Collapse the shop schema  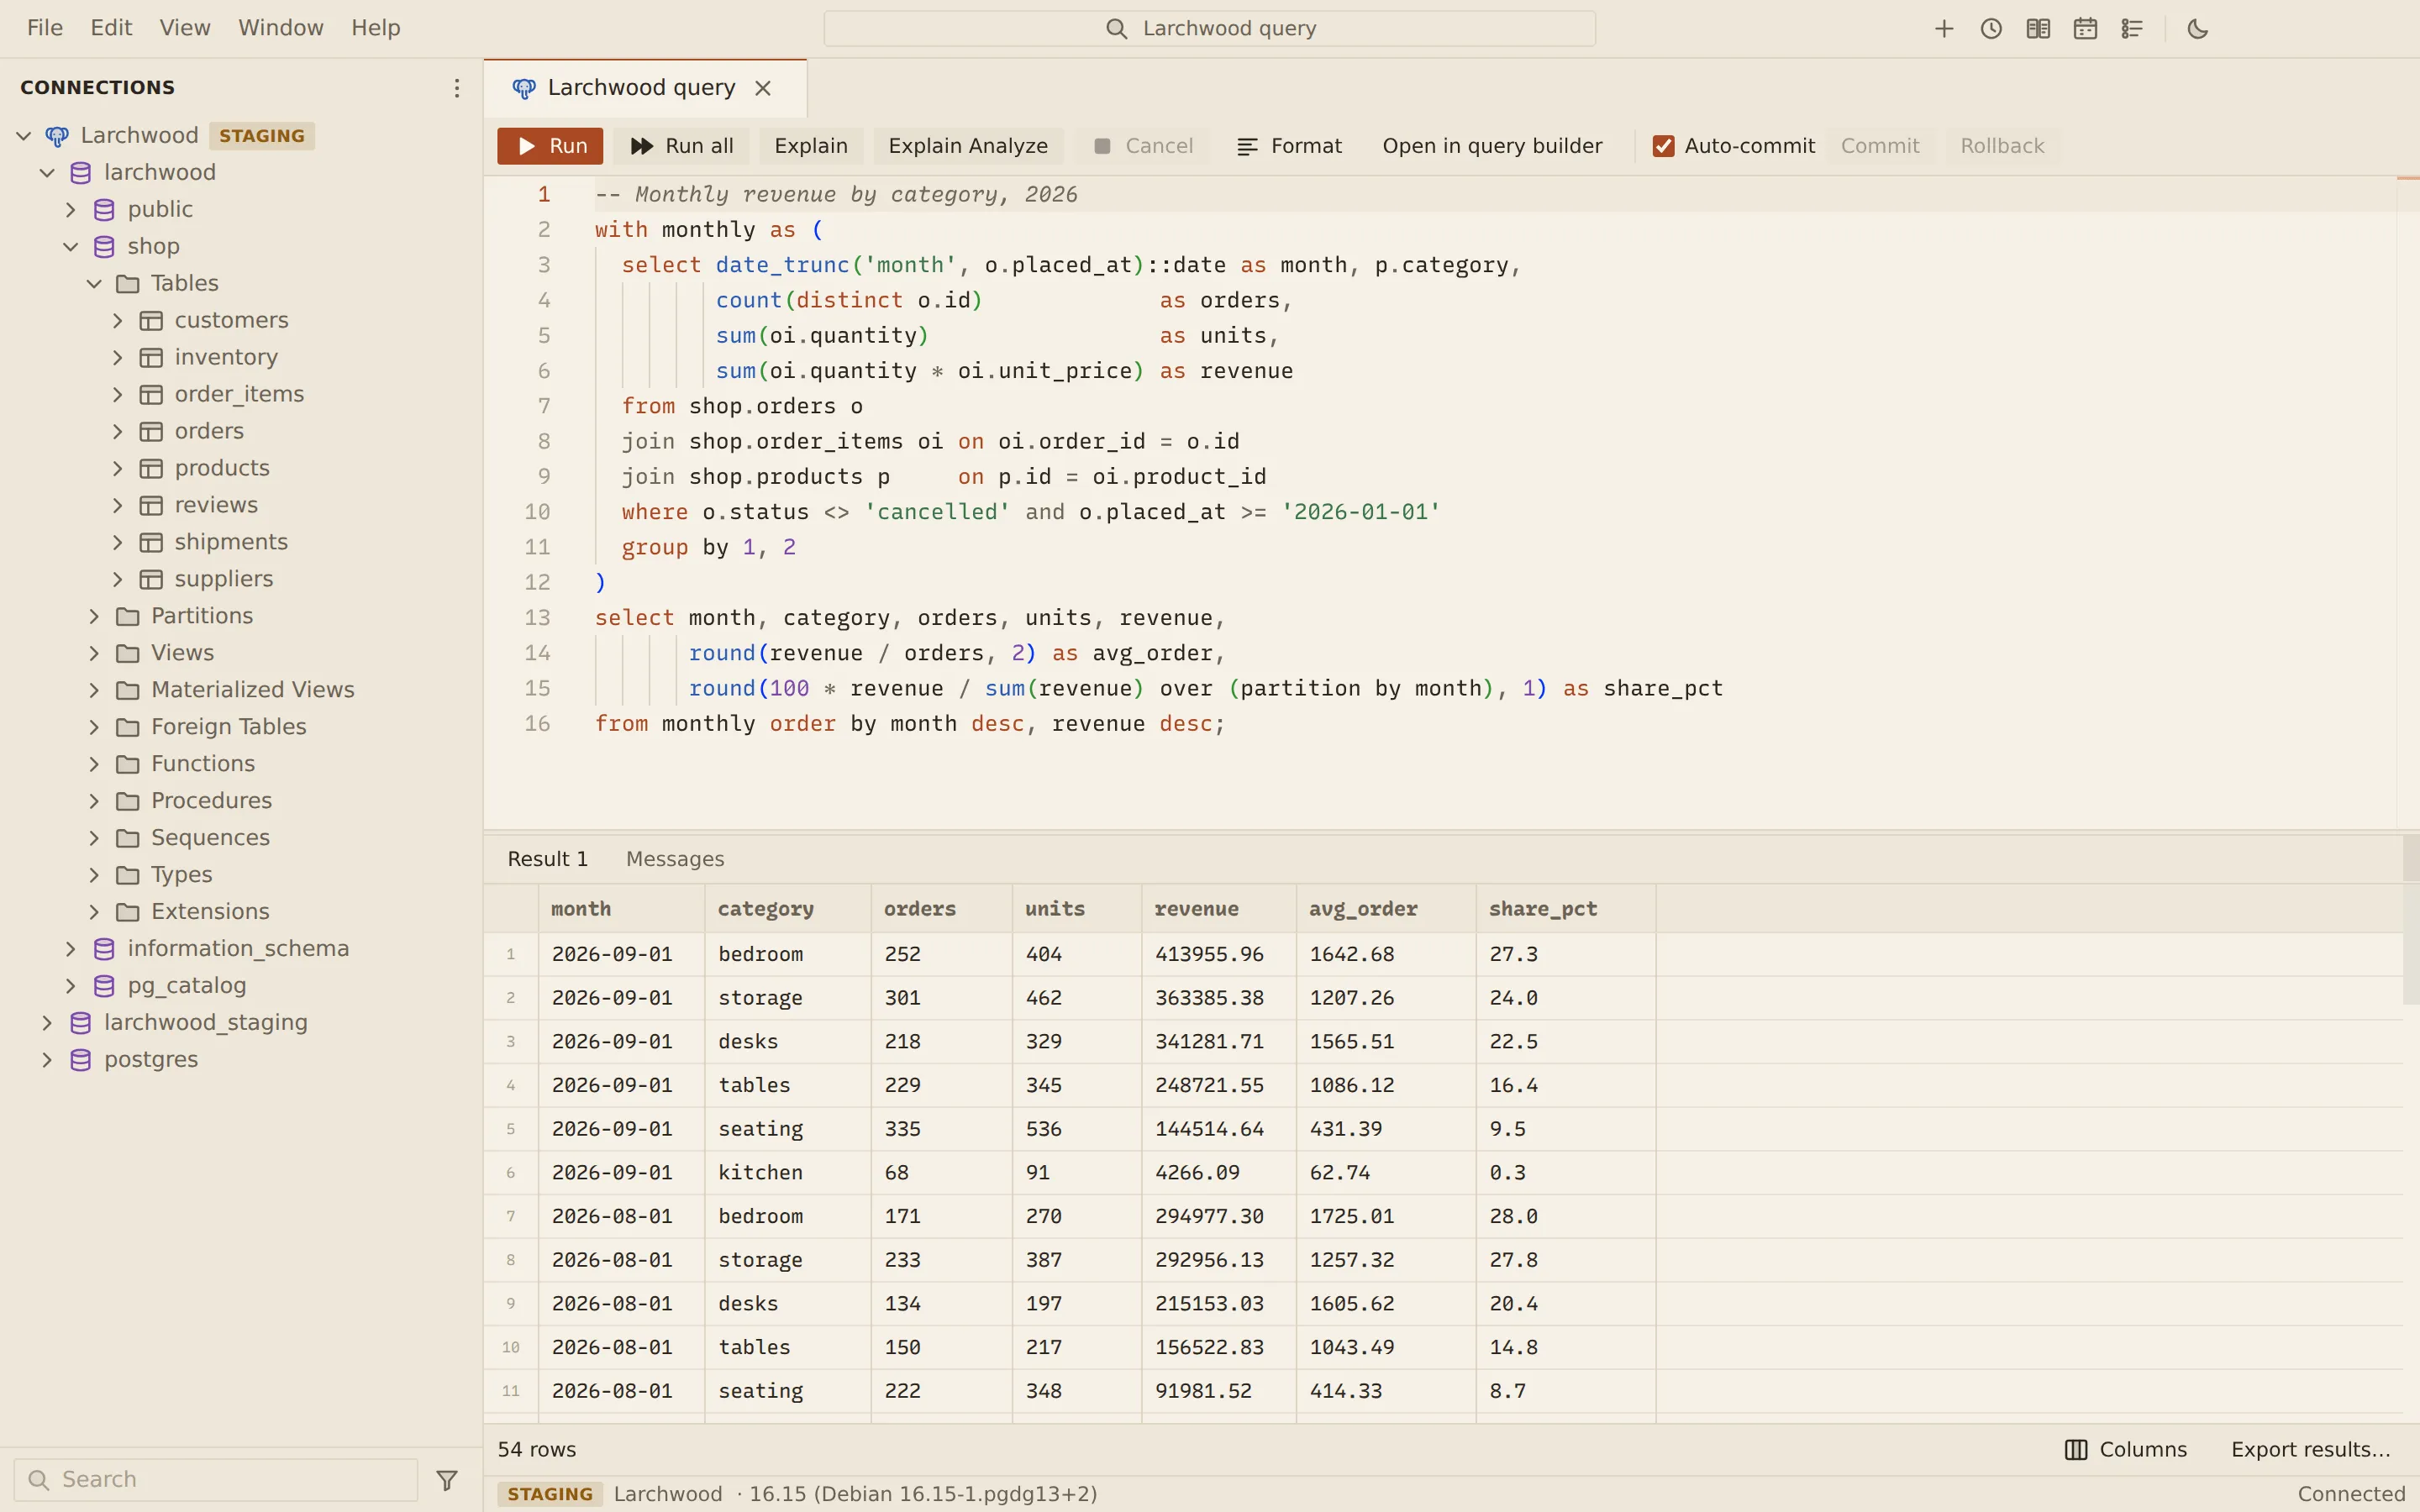pos(71,247)
